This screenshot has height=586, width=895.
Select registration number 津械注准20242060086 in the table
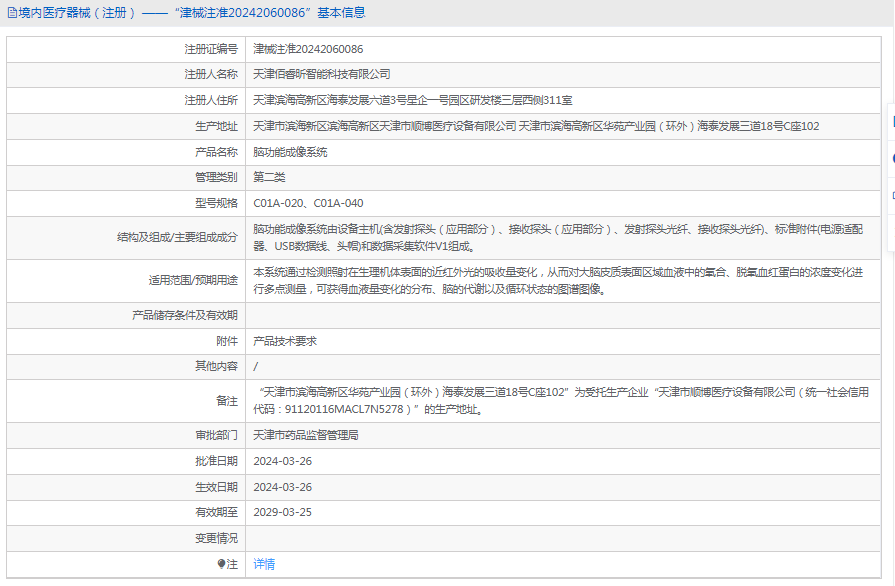click(308, 49)
